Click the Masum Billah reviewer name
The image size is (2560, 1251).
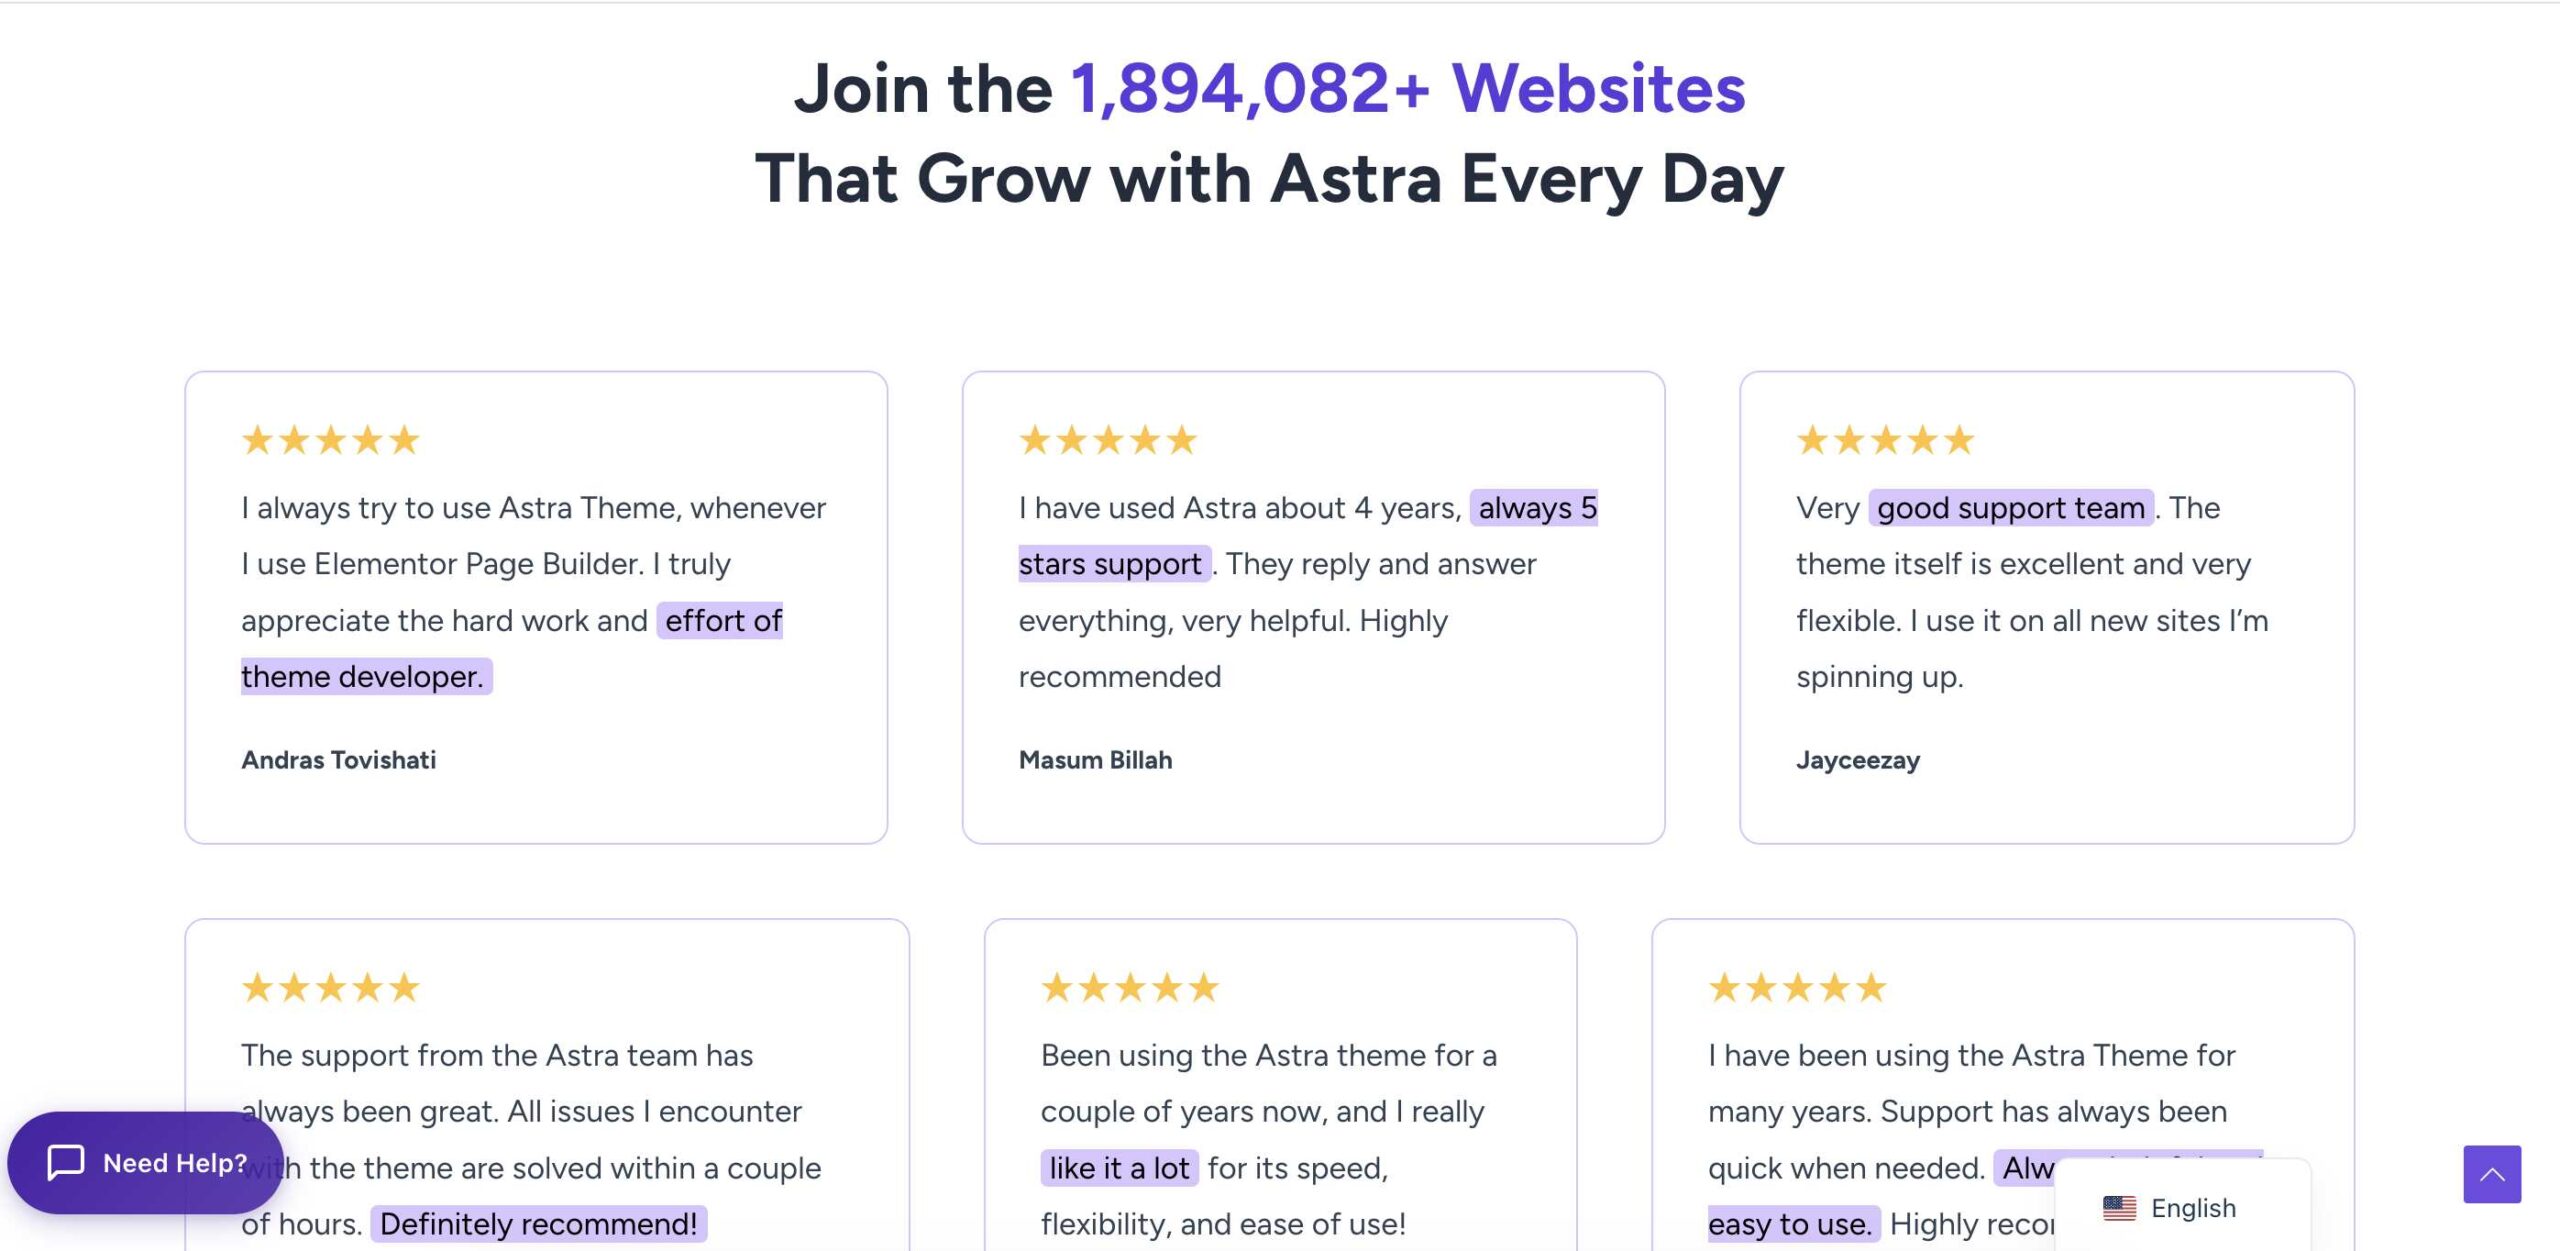(1095, 760)
